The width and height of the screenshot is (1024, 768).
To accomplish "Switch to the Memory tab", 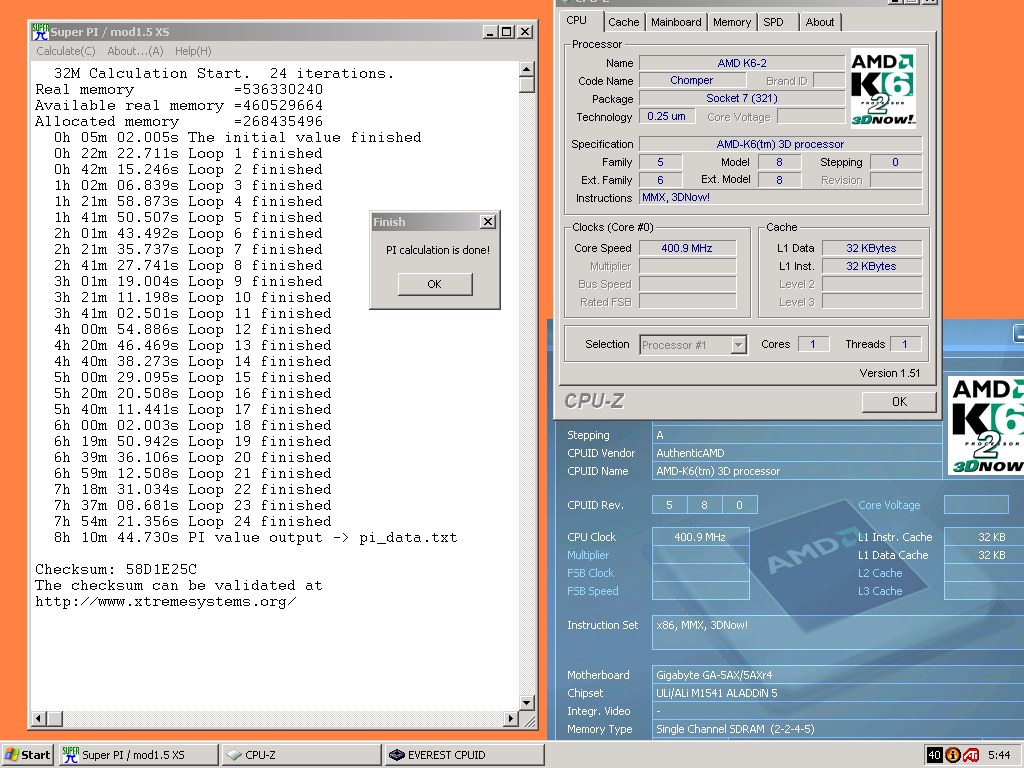I will [731, 22].
